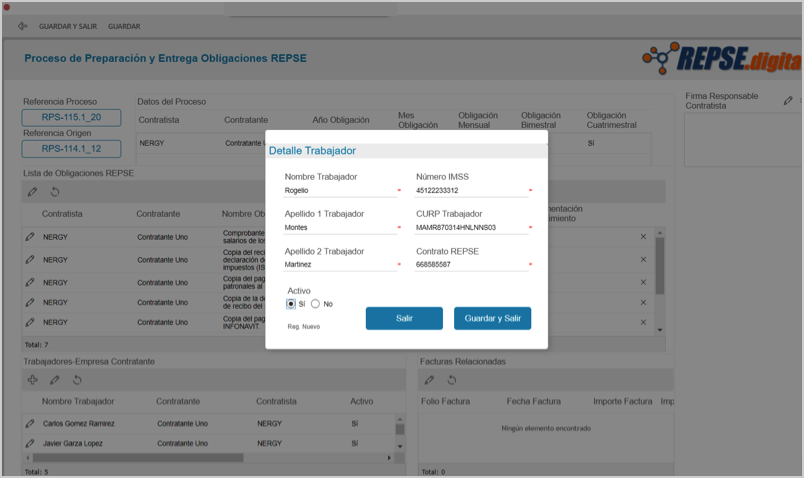Click workers table vertical scrollbar down arrow
The image size is (804, 478).
pos(400,446)
